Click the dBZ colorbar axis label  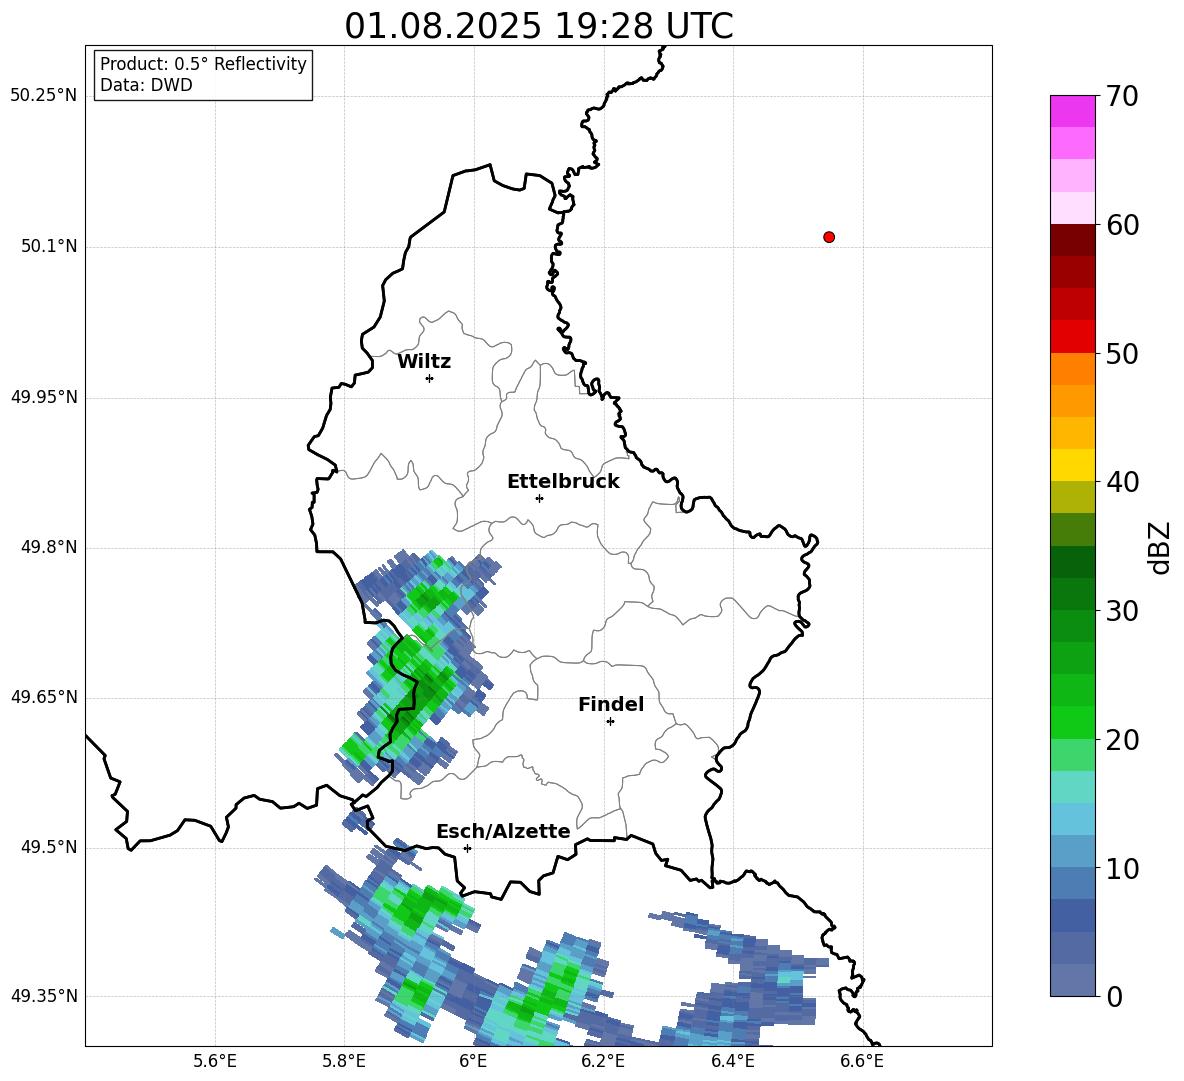(x=1161, y=548)
